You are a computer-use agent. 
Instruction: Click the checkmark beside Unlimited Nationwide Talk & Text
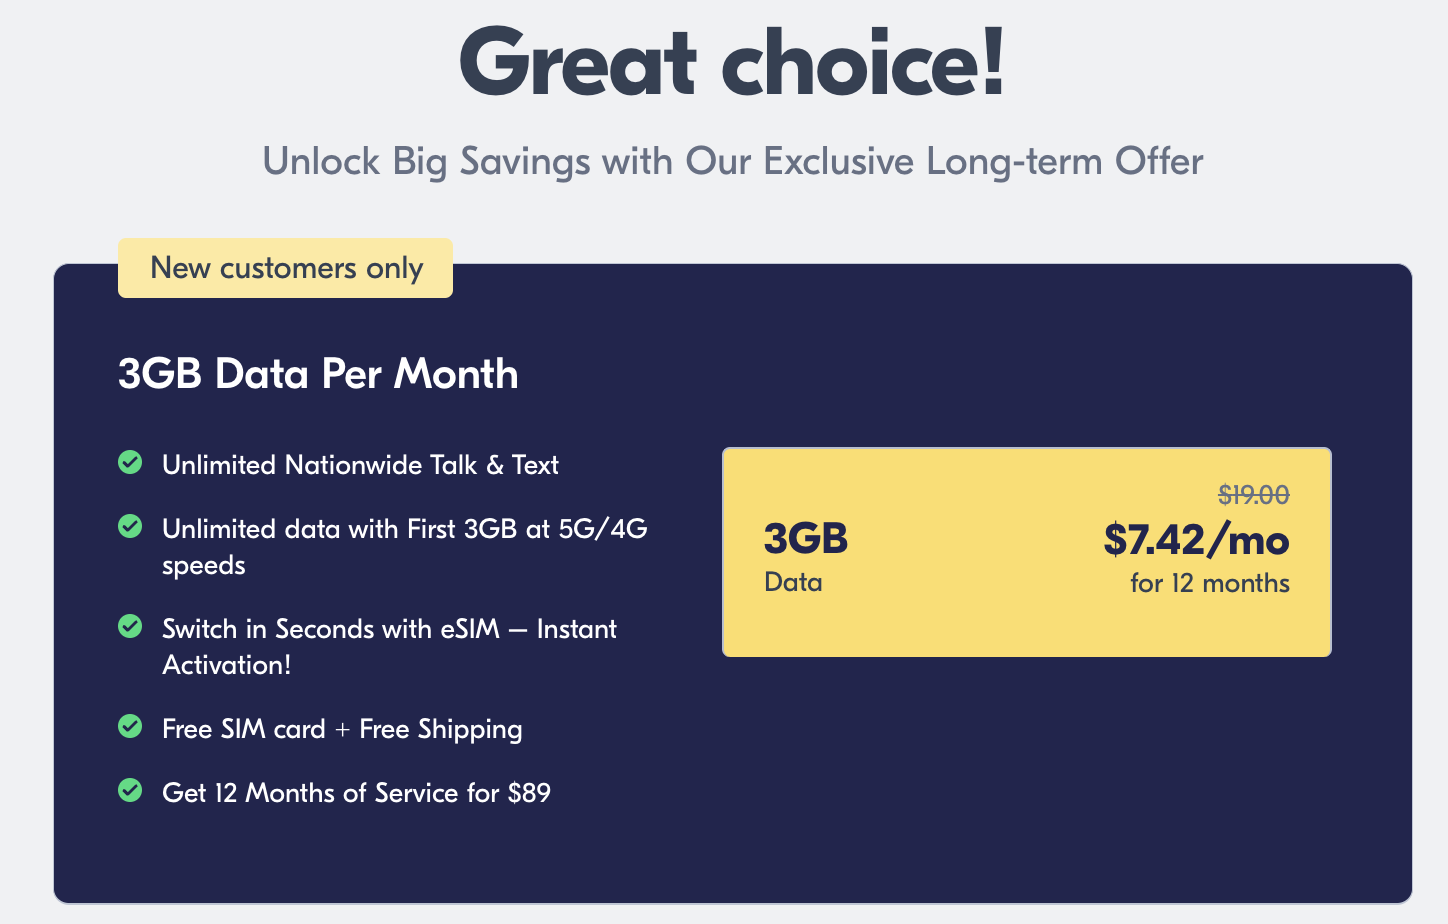(x=130, y=462)
